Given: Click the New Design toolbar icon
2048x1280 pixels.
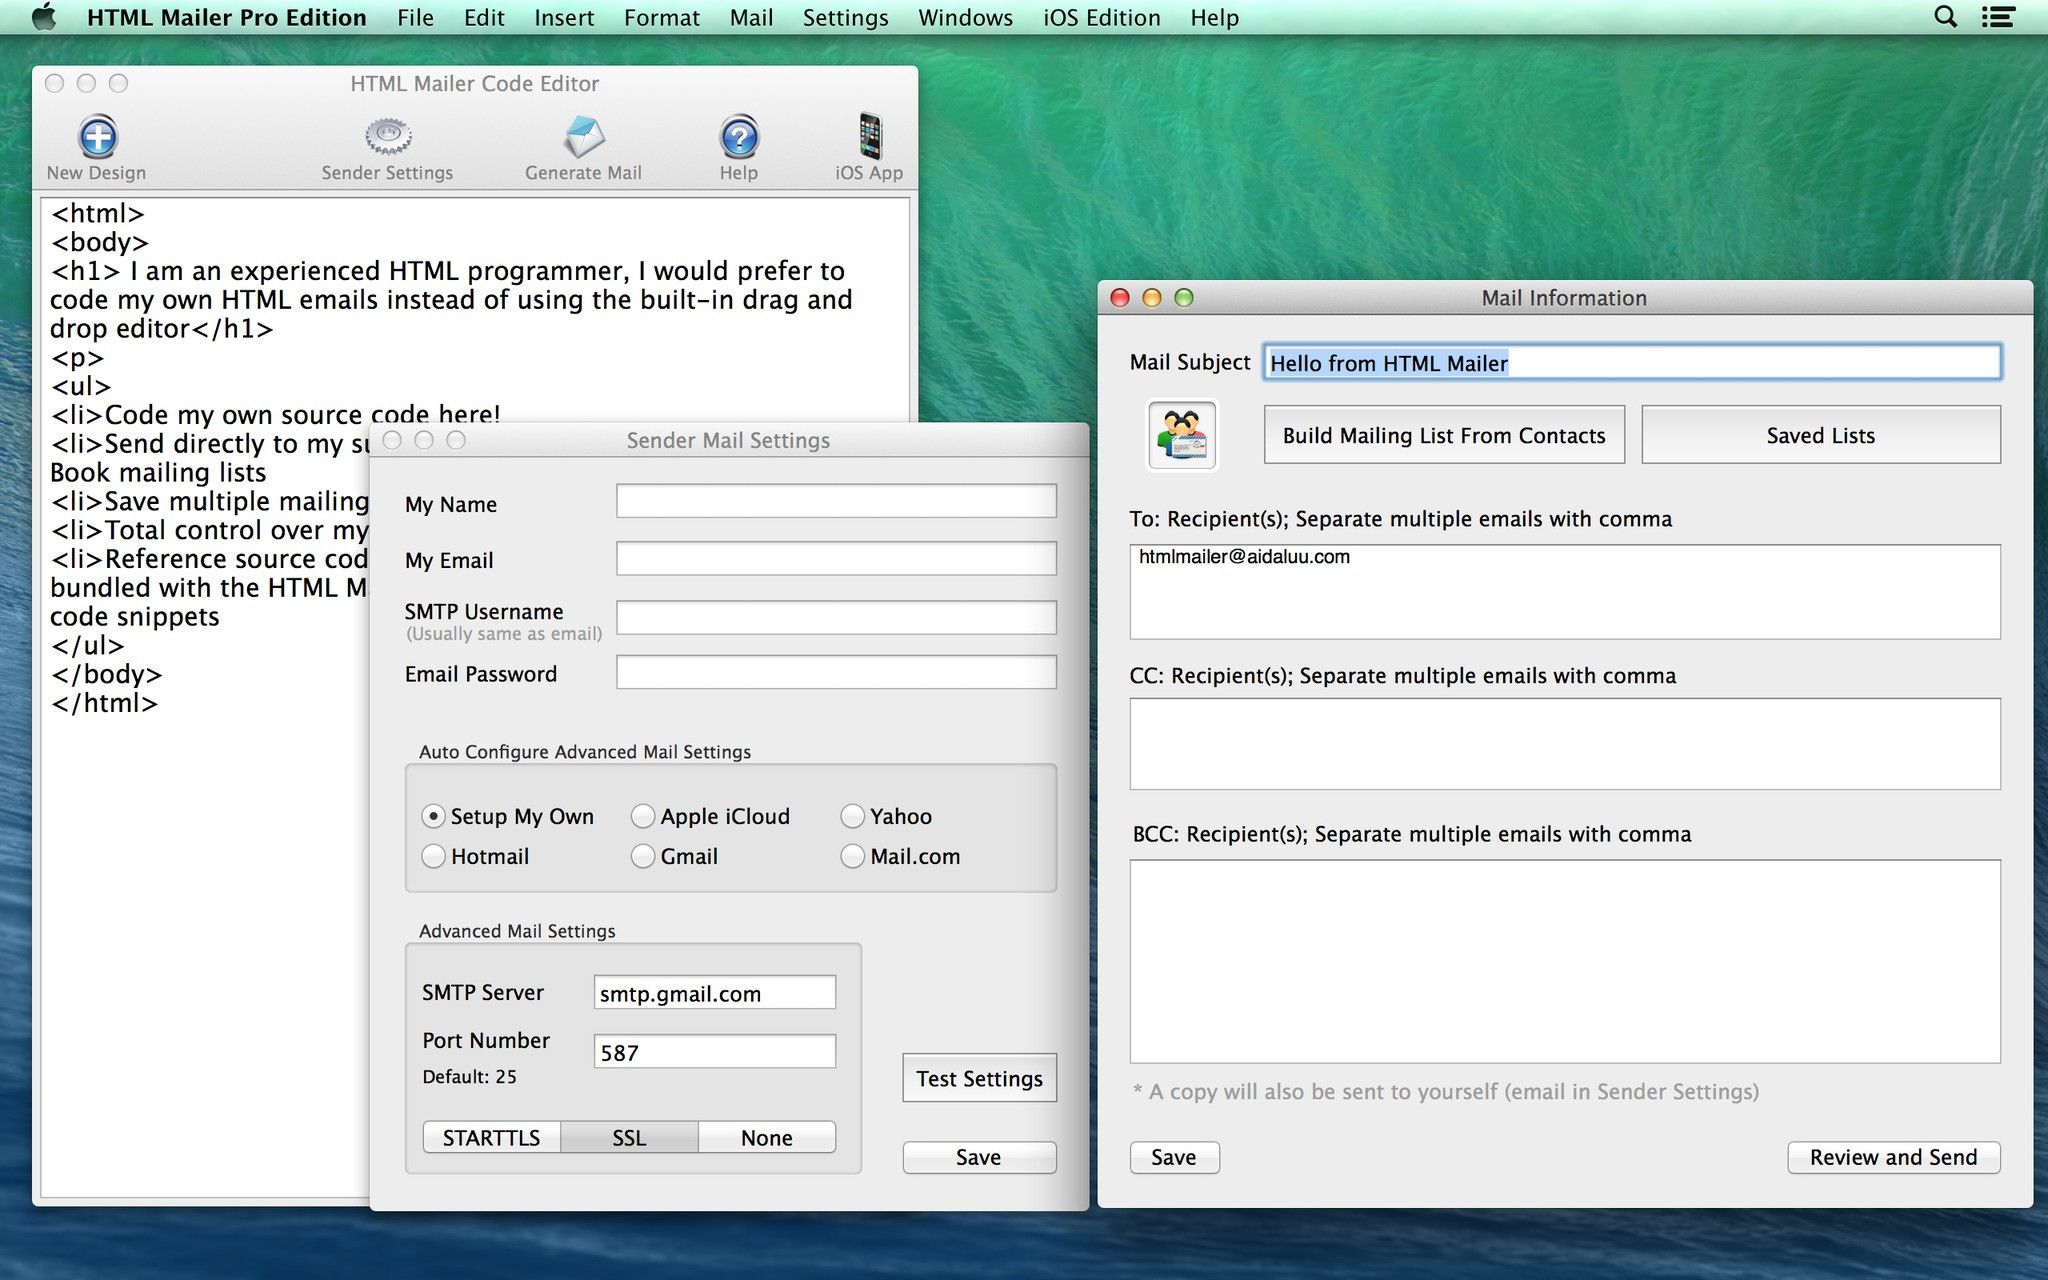Looking at the screenshot, I should tap(97, 137).
